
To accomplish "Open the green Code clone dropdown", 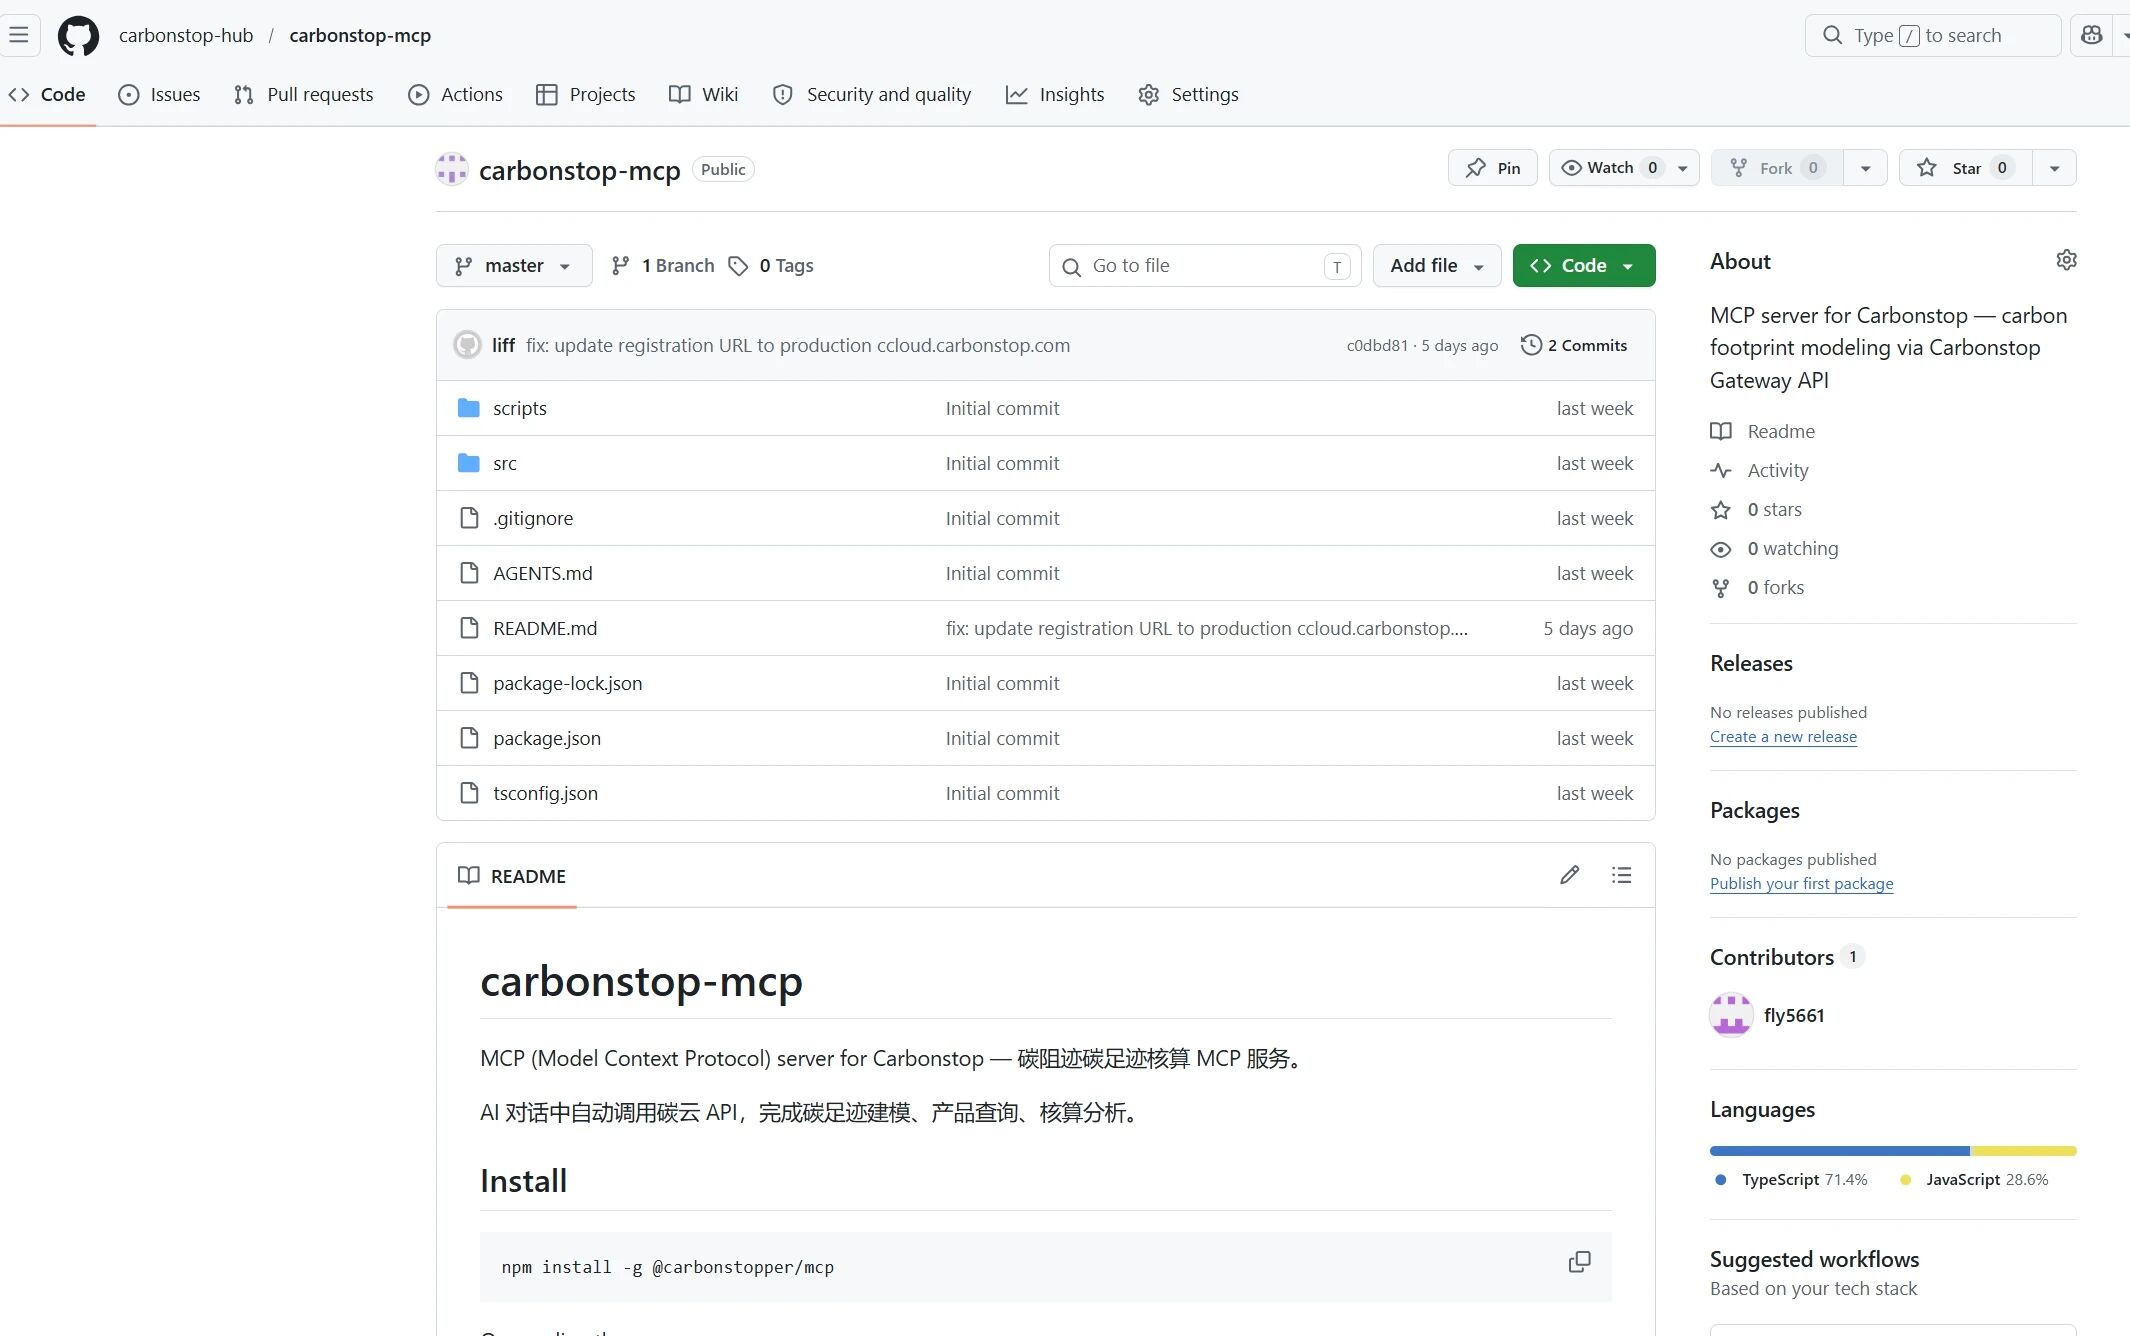I will pos(1584,266).
